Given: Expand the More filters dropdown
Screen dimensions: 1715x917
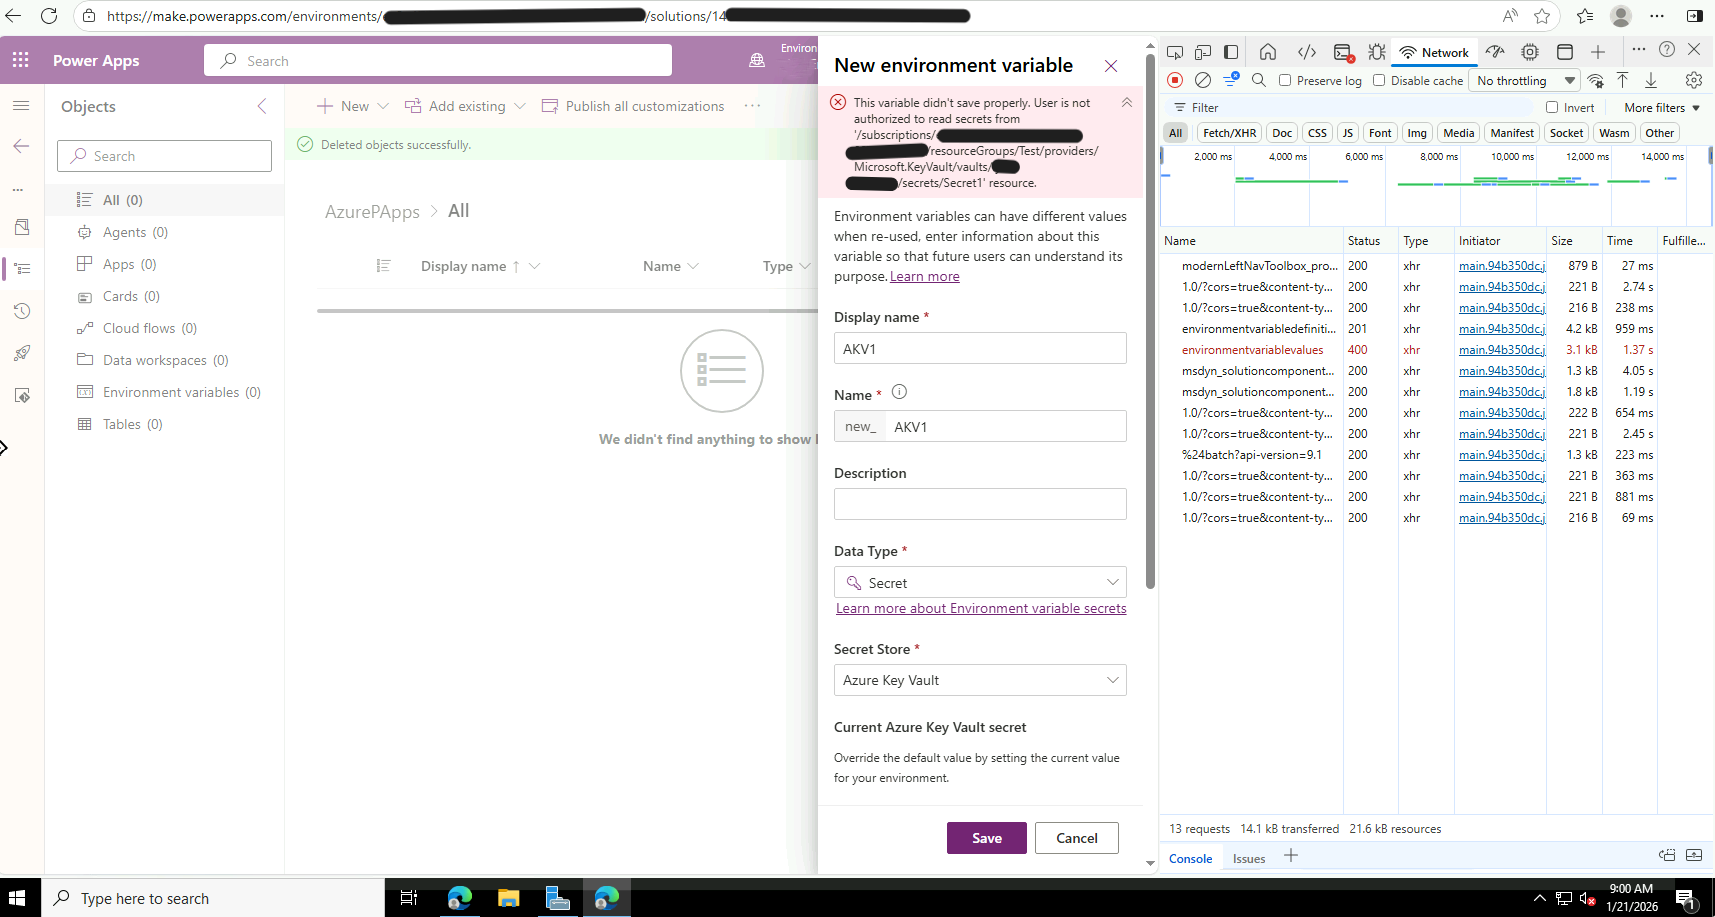Looking at the screenshot, I should [x=1662, y=107].
